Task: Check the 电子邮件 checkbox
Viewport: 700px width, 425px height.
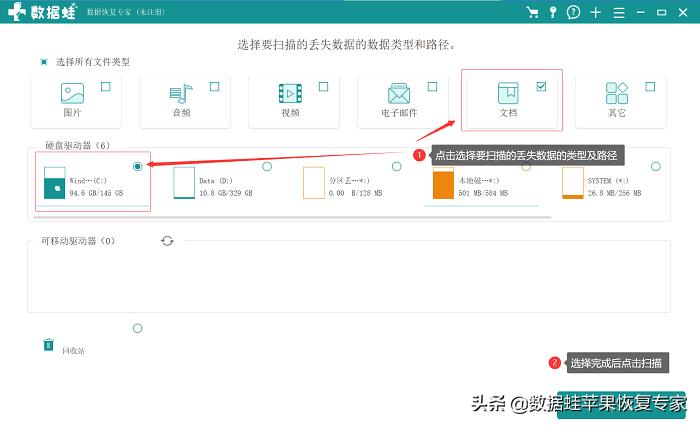Action: point(432,87)
